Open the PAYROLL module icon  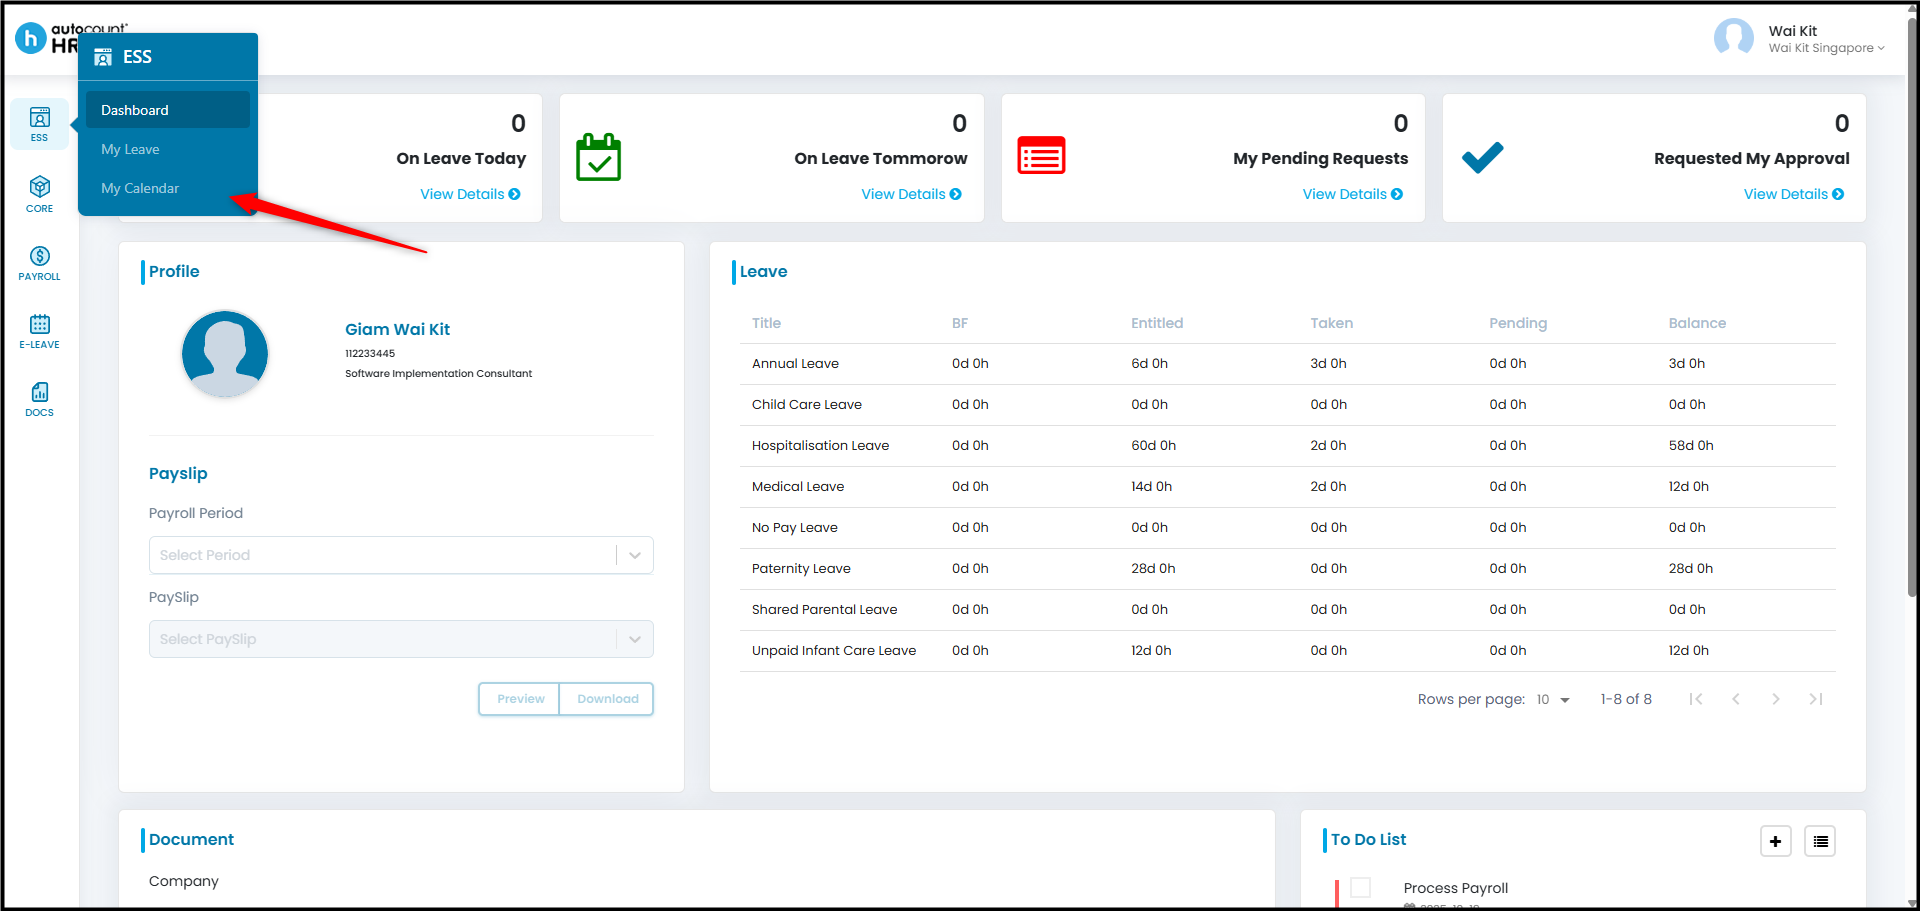[x=40, y=263]
